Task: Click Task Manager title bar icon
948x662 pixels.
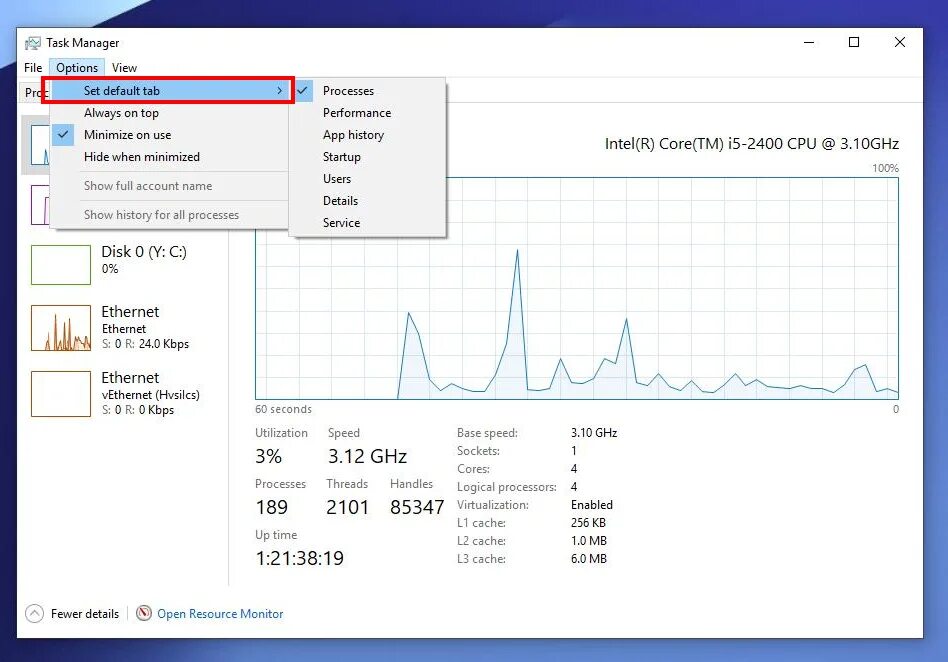Action: coord(33,43)
